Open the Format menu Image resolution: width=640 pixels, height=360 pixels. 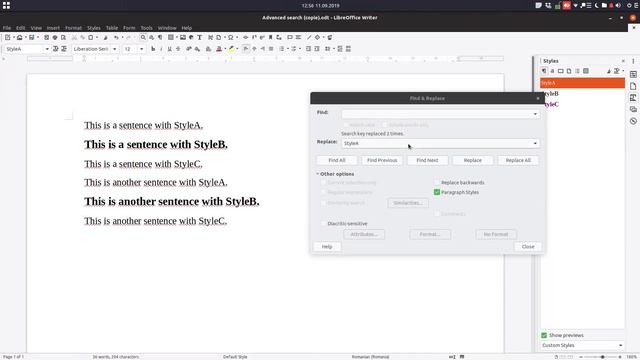click(73, 28)
